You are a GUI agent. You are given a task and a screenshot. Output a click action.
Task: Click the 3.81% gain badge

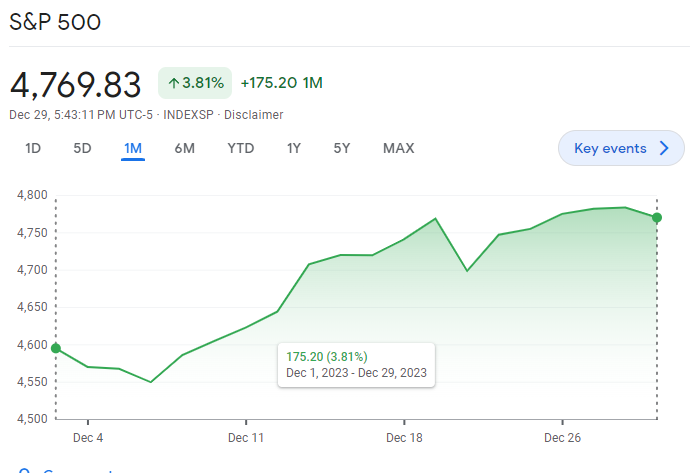tap(195, 83)
